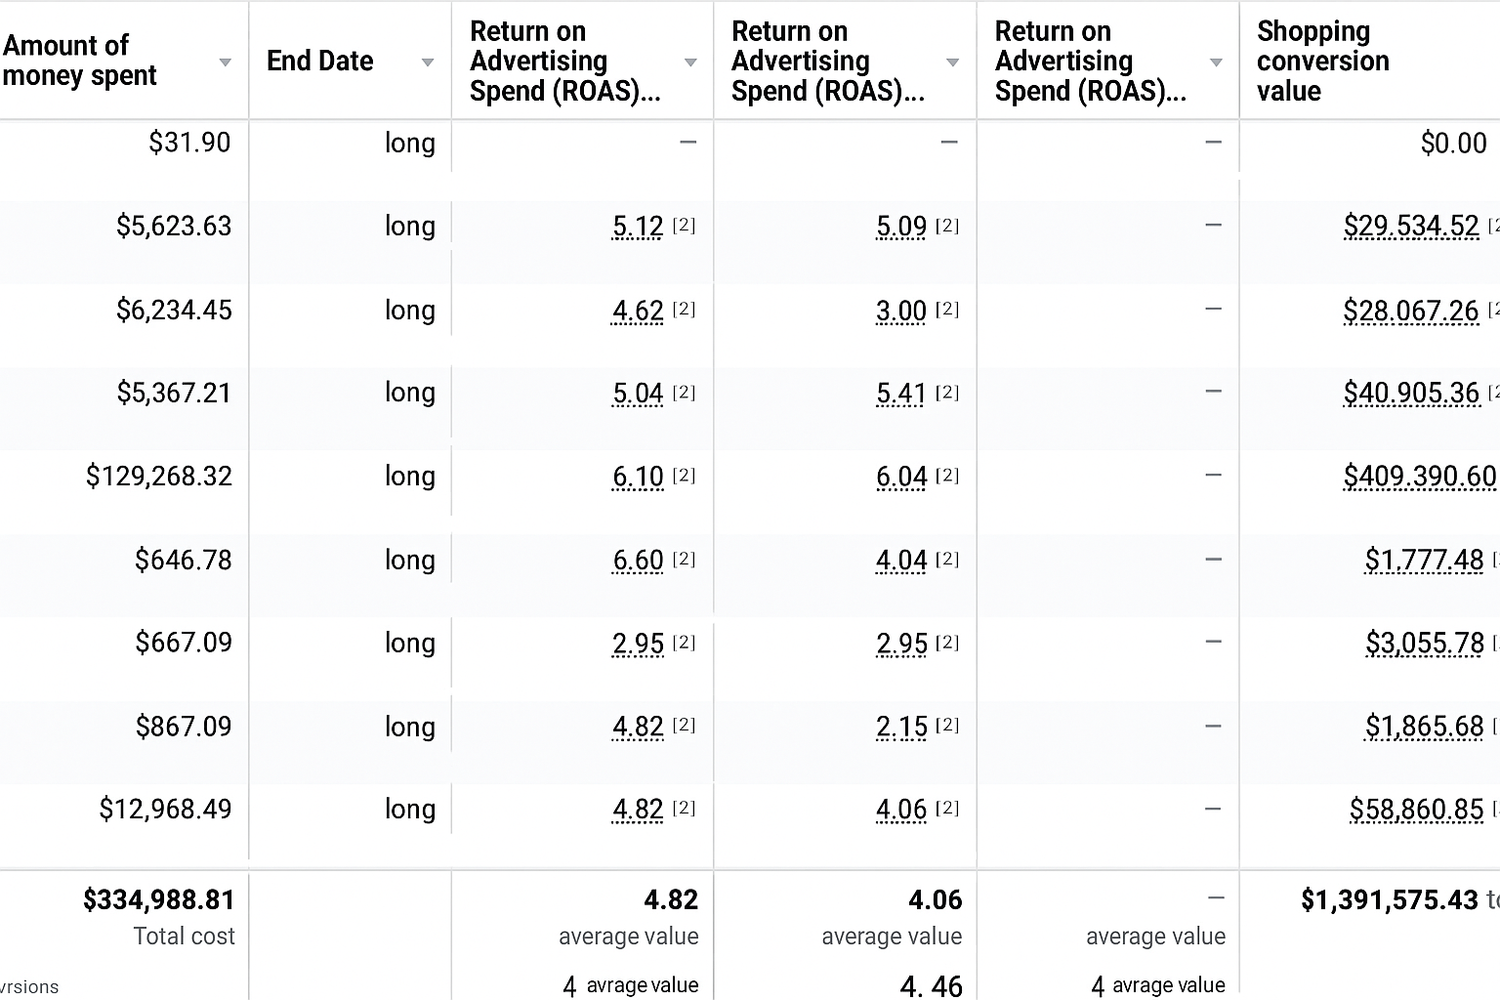
Task: Open footnote [2] next to 2.15
Action: (947, 725)
